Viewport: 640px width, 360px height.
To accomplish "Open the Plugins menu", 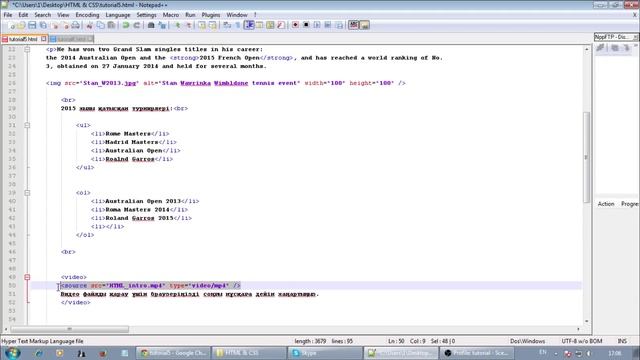I will pos(211,15).
